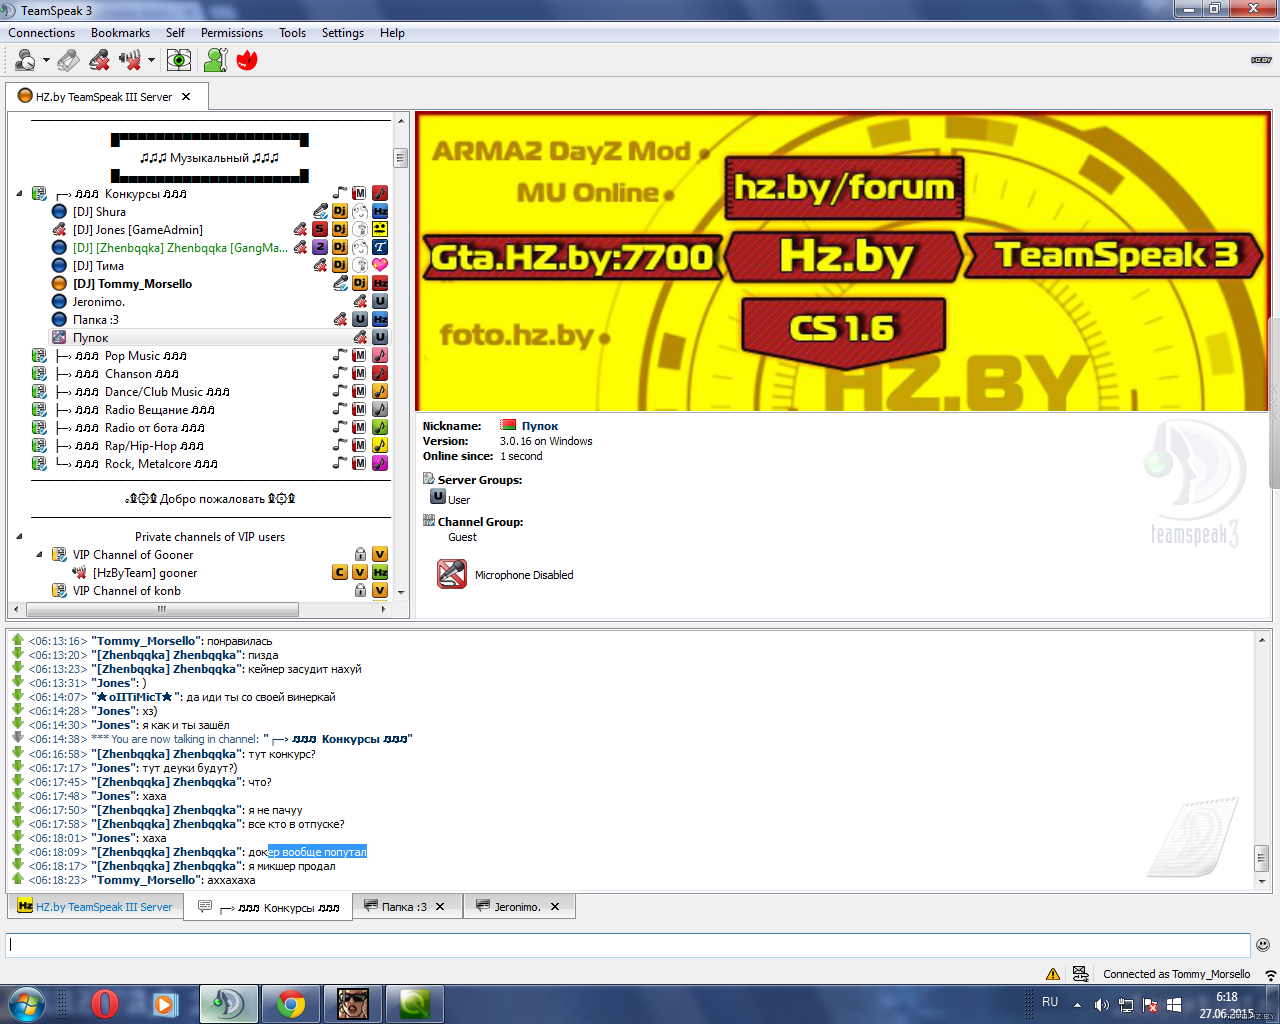Click the purple 2 badge in Zhenbqqka's row

[x=320, y=247]
